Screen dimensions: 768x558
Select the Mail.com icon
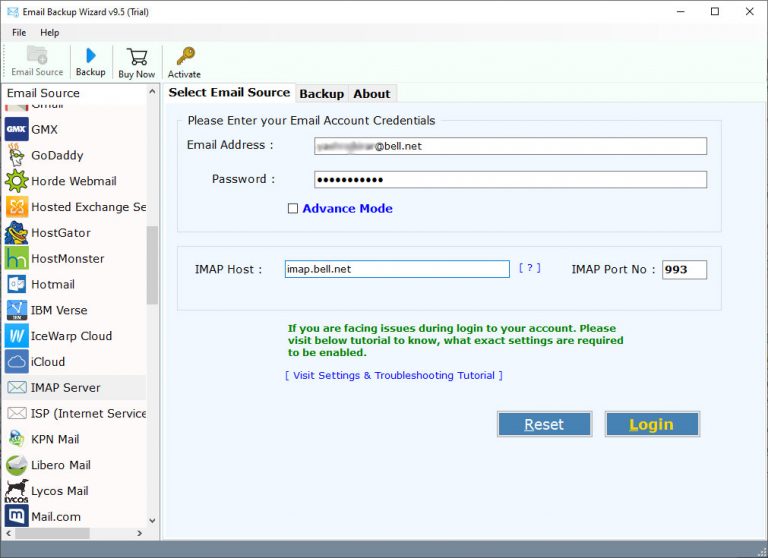pos(17,516)
